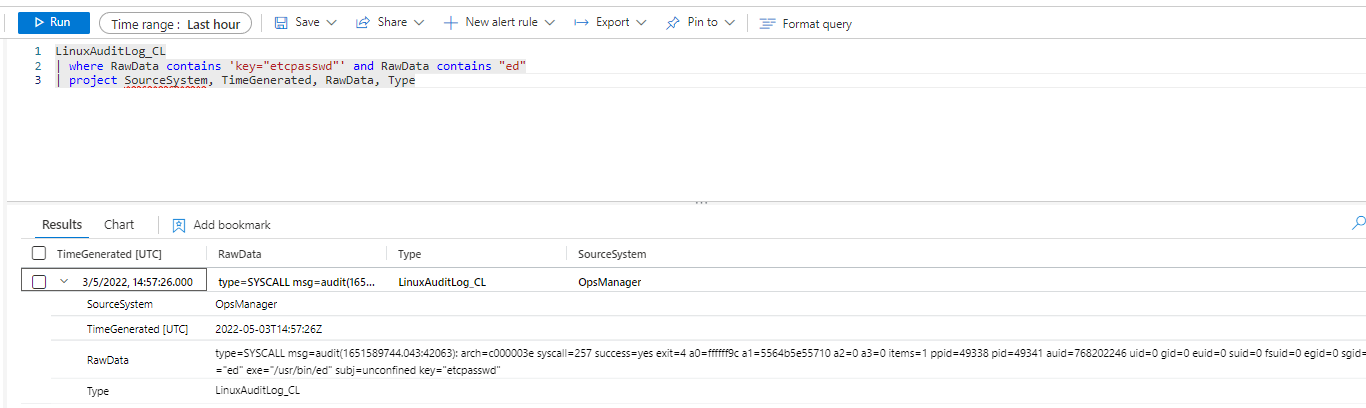The height and width of the screenshot is (408, 1366).
Task: Click the Share icon in toolbar
Action: tap(364, 22)
